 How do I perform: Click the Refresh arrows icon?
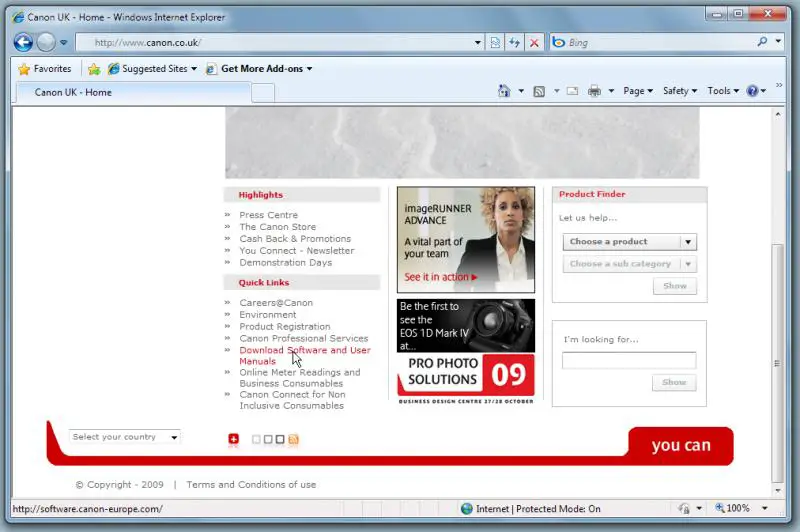click(x=514, y=43)
